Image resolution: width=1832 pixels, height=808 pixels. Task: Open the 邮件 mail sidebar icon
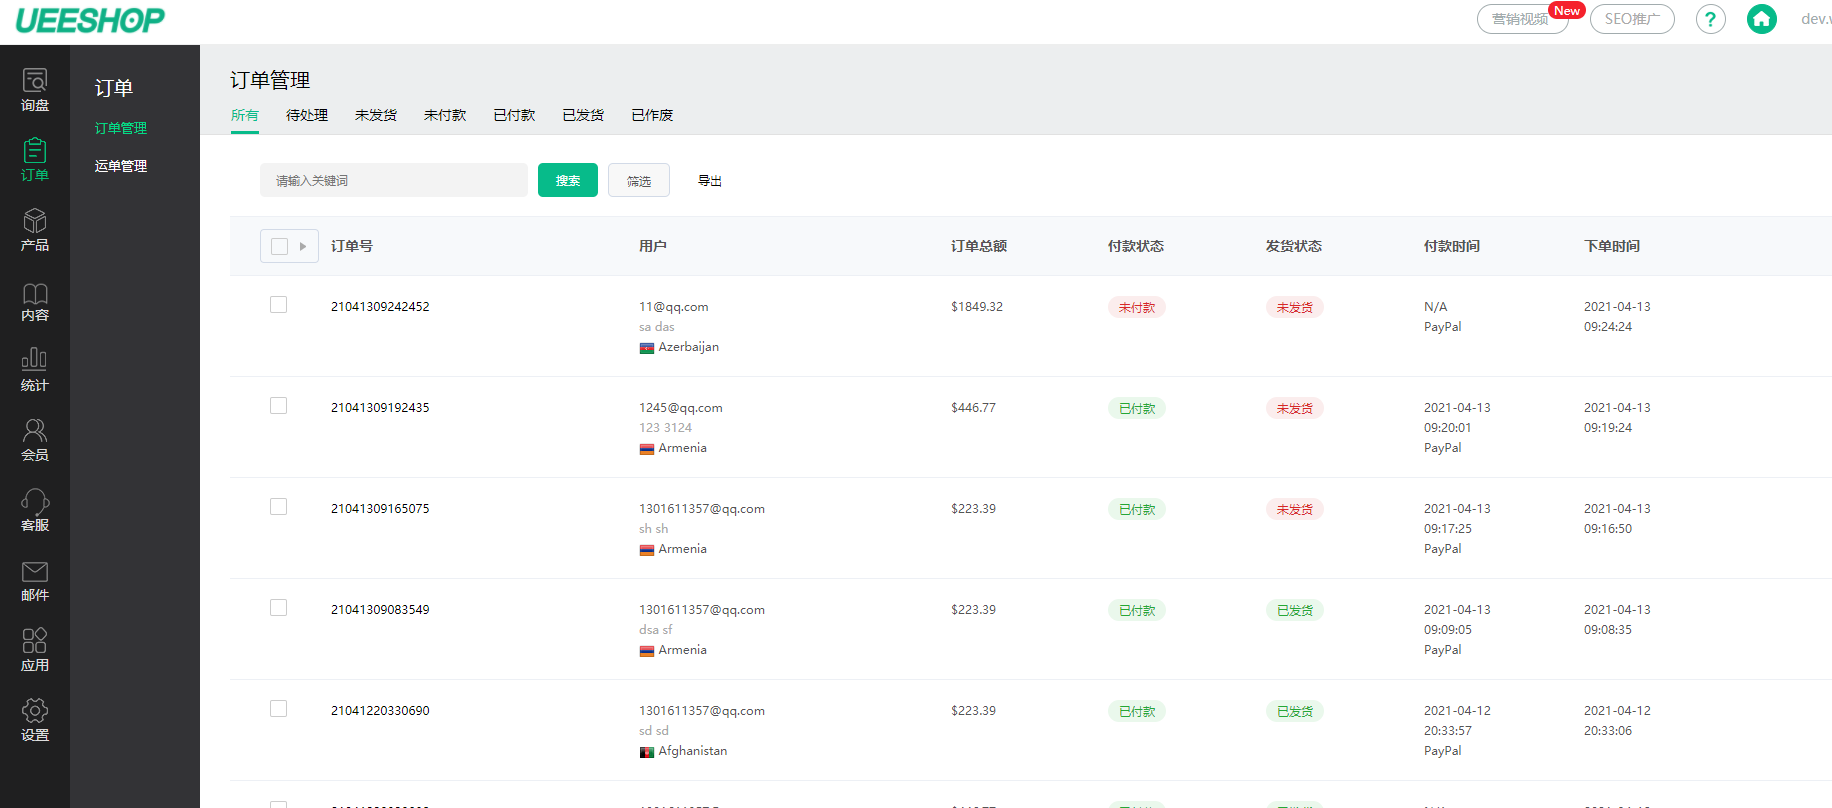[35, 580]
